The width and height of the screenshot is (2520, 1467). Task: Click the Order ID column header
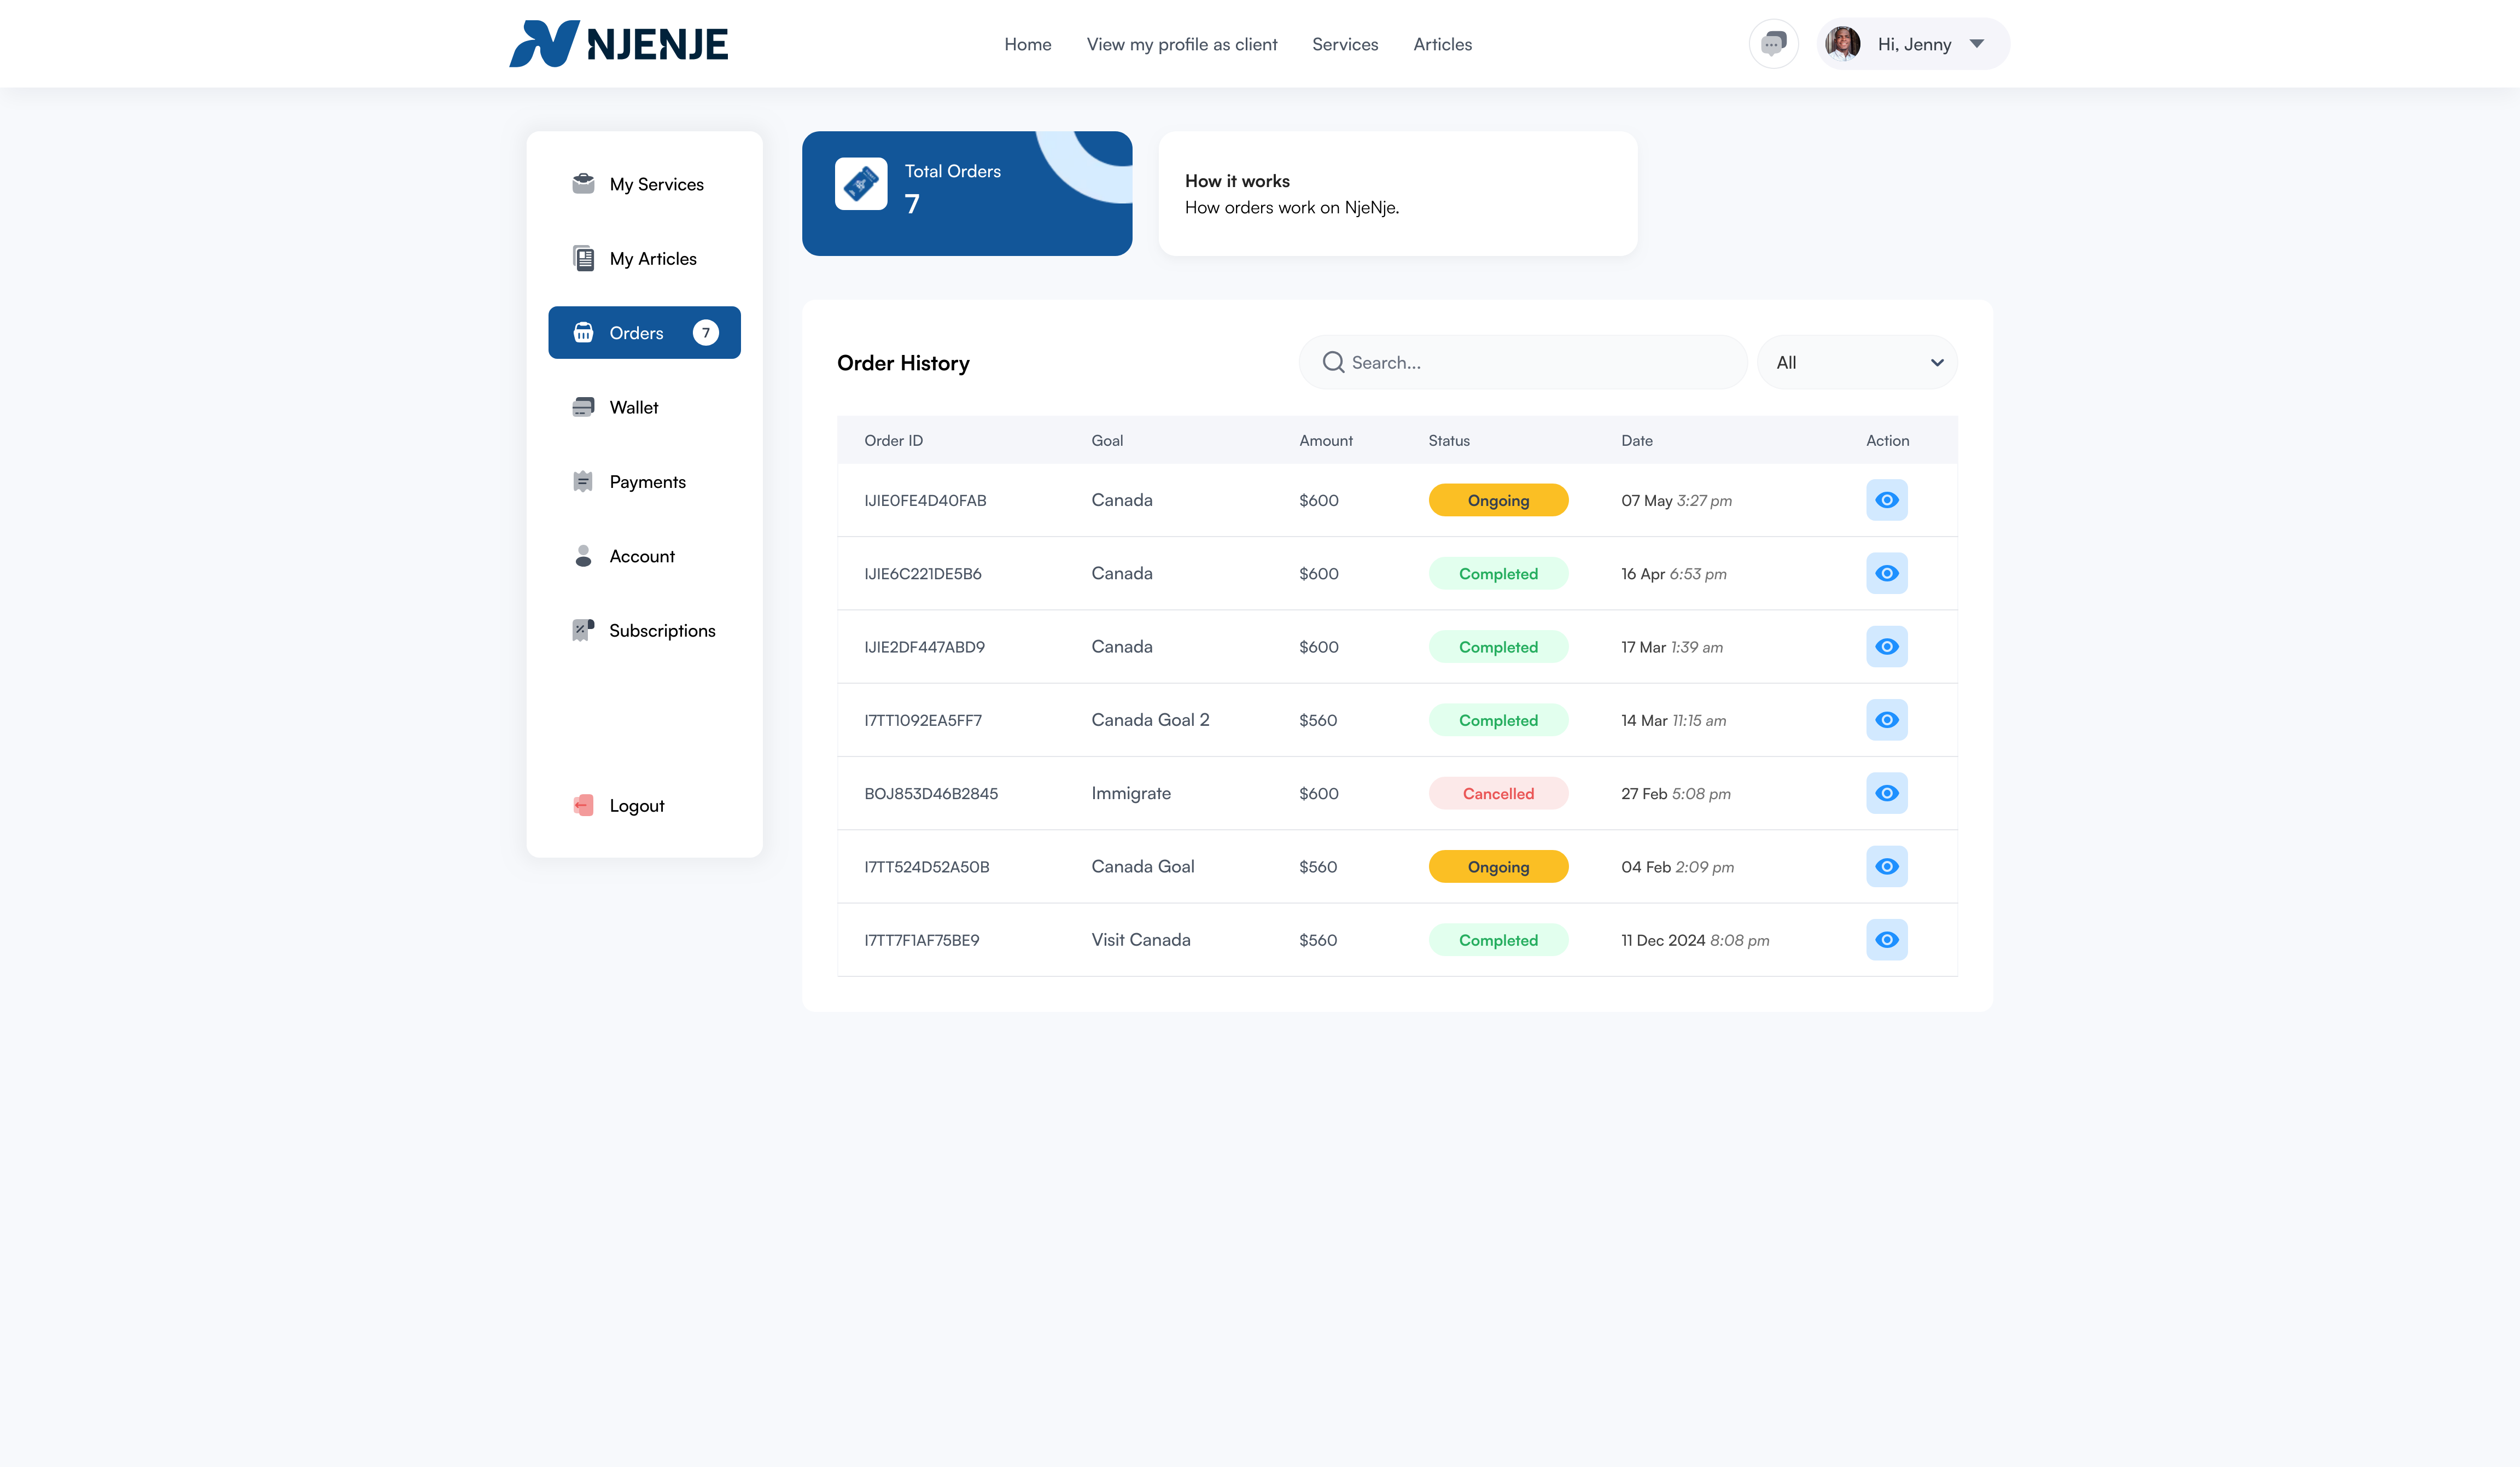point(893,440)
